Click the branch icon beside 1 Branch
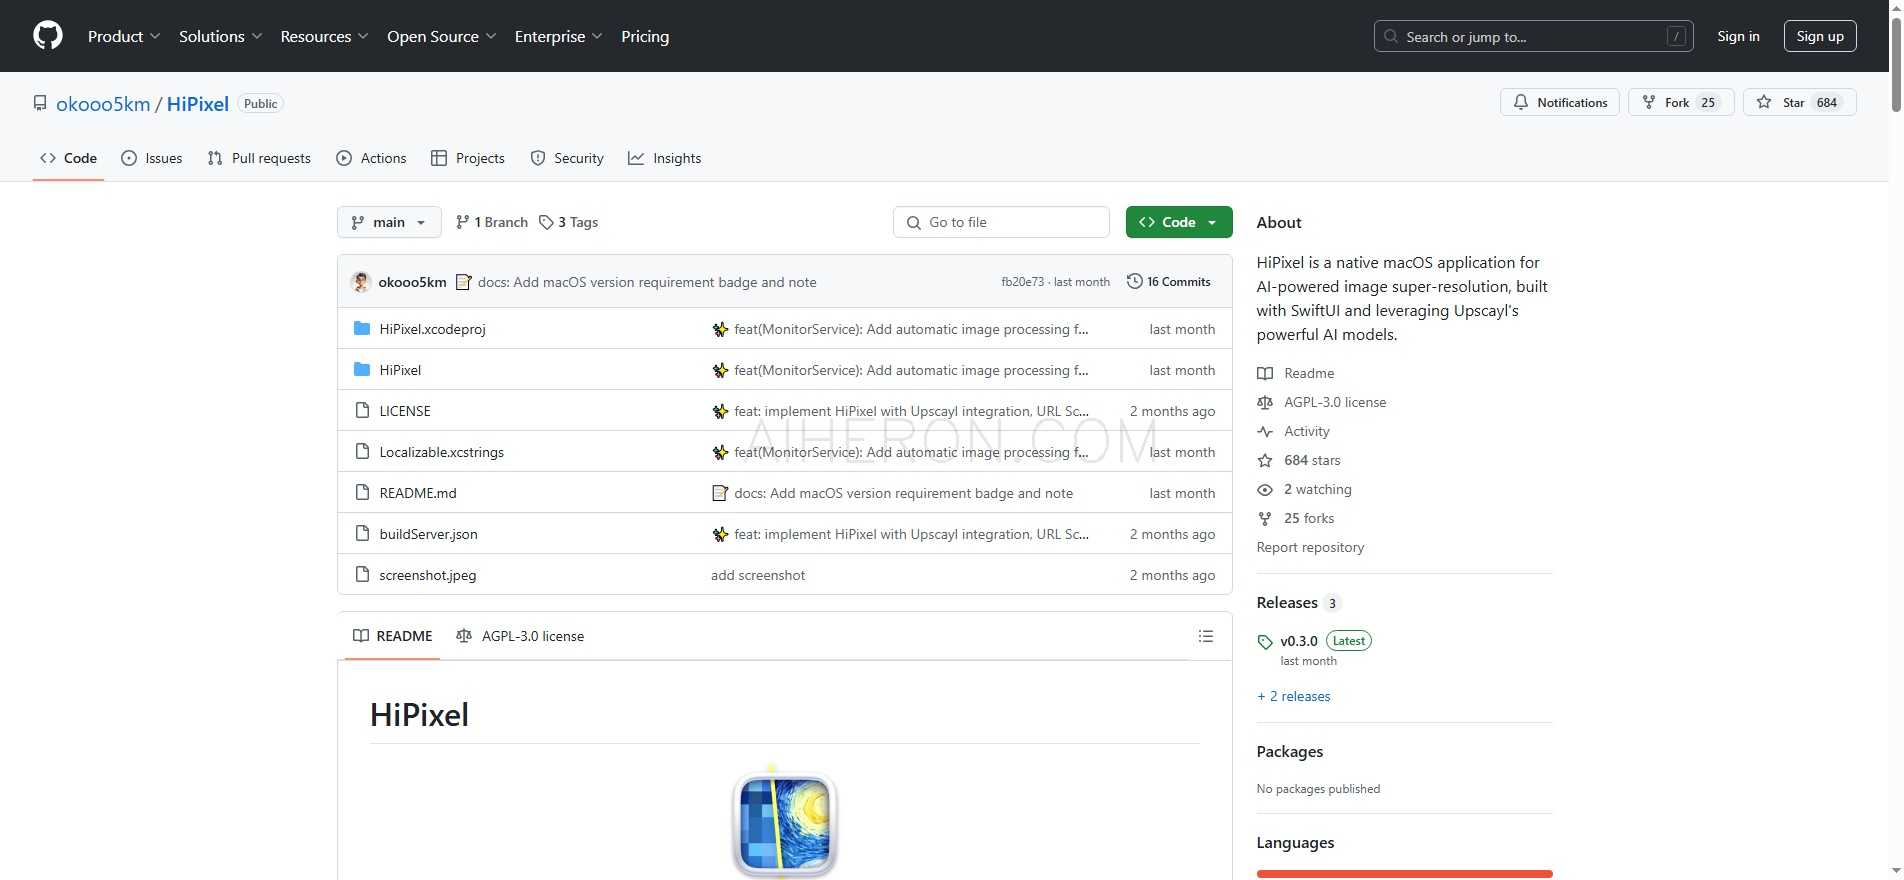 tap(462, 222)
